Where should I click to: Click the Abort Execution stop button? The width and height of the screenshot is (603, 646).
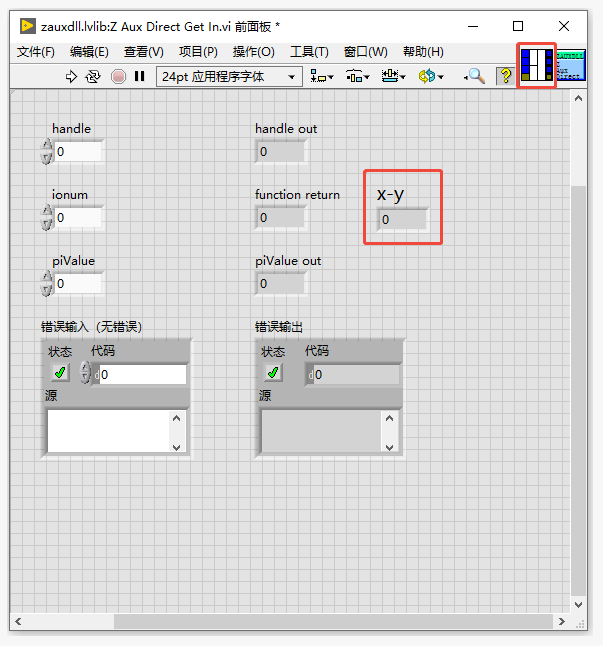(x=118, y=77)
